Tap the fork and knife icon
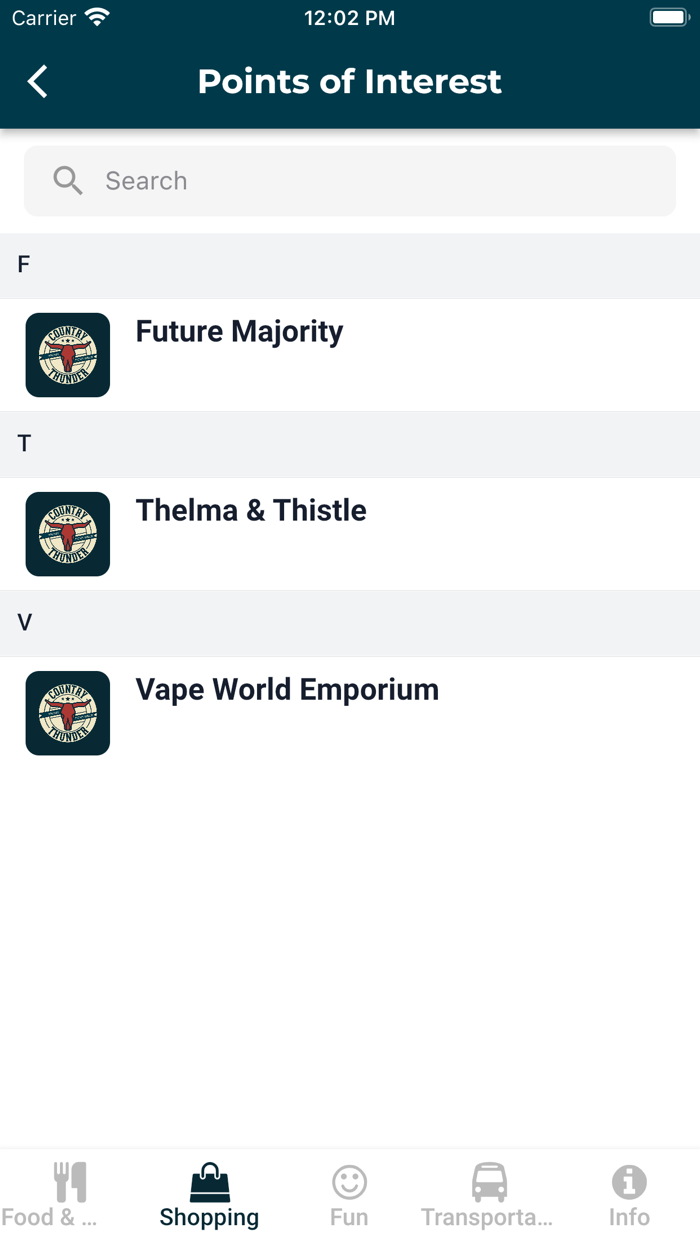Viewport: 700px width, 1244px height. (x=70, y=1182)
